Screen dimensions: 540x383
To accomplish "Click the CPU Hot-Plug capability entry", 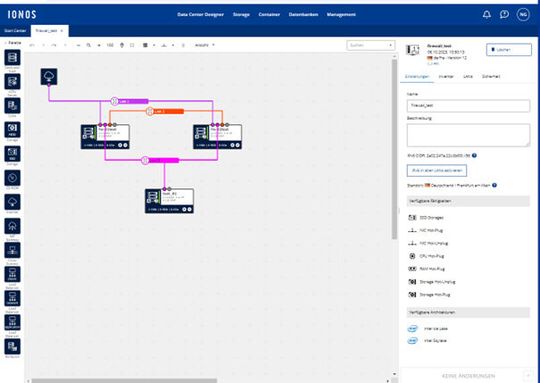I will tap(426, 256).
